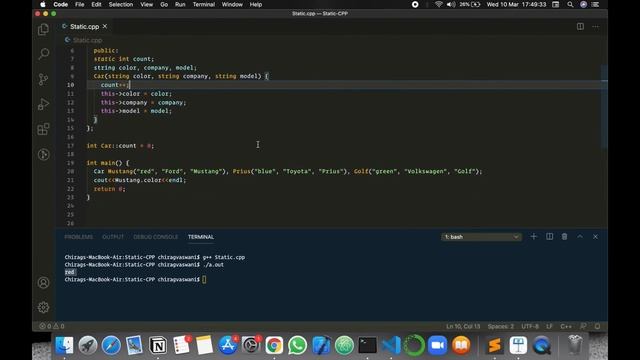Open Sublime Text from the dock

click(x=494, y=345)
